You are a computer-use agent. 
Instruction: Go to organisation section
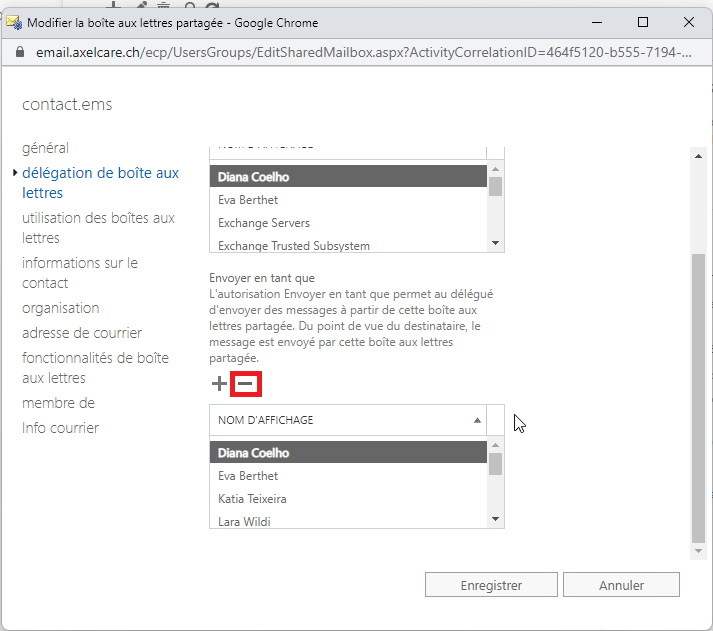tap(60, 308)
